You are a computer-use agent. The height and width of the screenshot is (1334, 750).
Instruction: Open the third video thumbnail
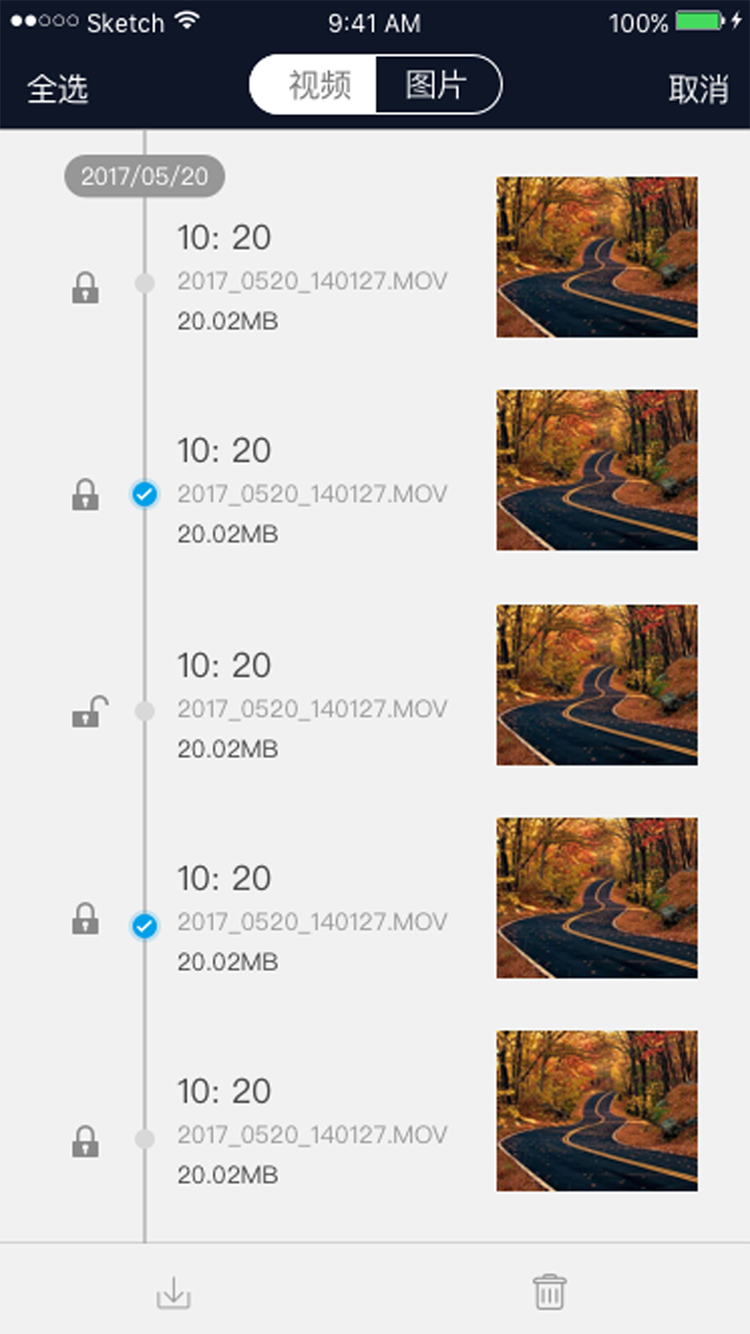[597, 685]
